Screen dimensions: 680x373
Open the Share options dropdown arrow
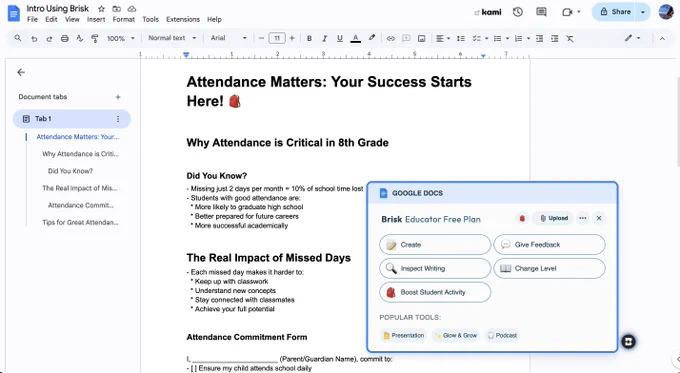(643, 12)
